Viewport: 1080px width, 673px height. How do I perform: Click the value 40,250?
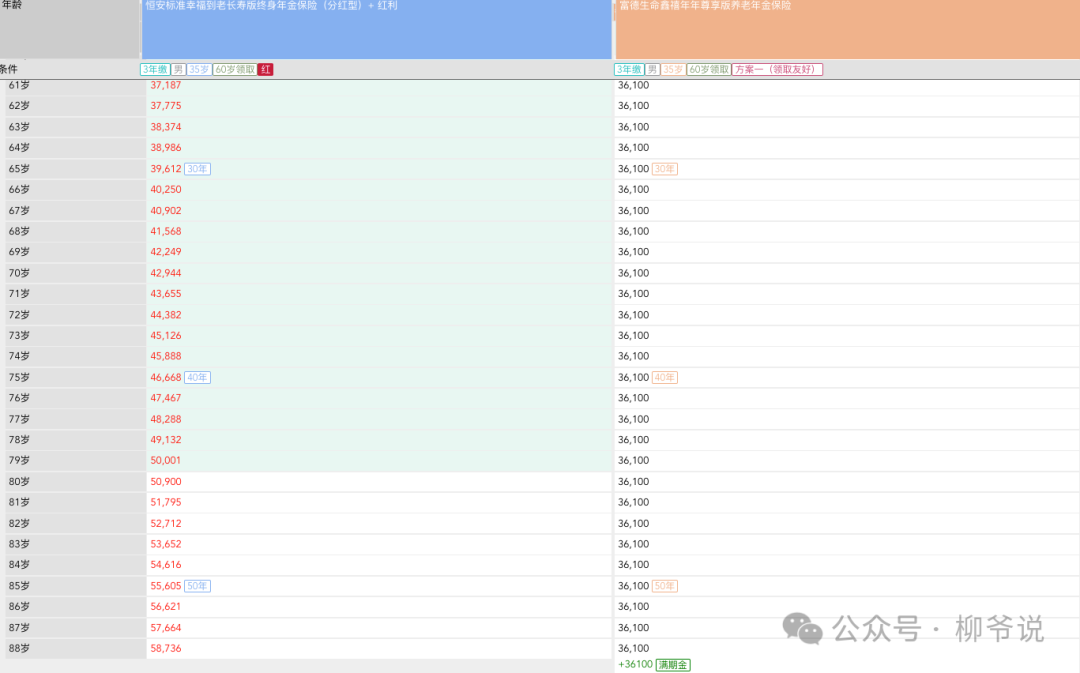(166, 189)
